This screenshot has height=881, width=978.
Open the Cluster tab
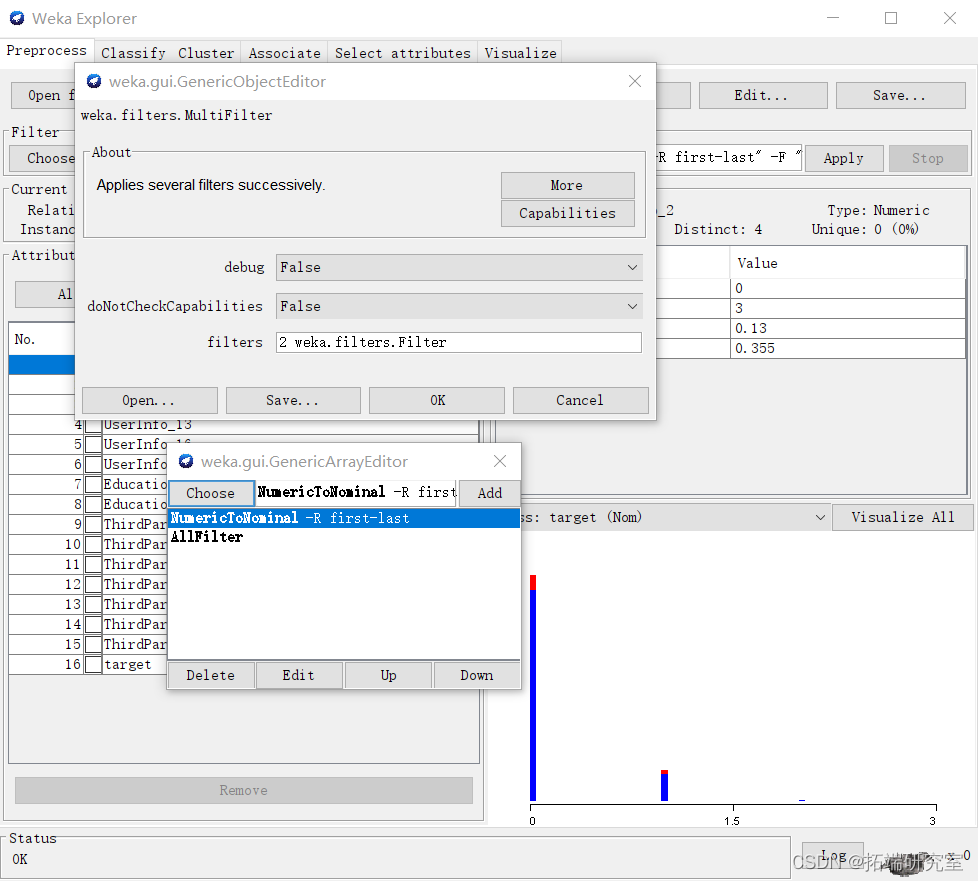click(206, 53)
